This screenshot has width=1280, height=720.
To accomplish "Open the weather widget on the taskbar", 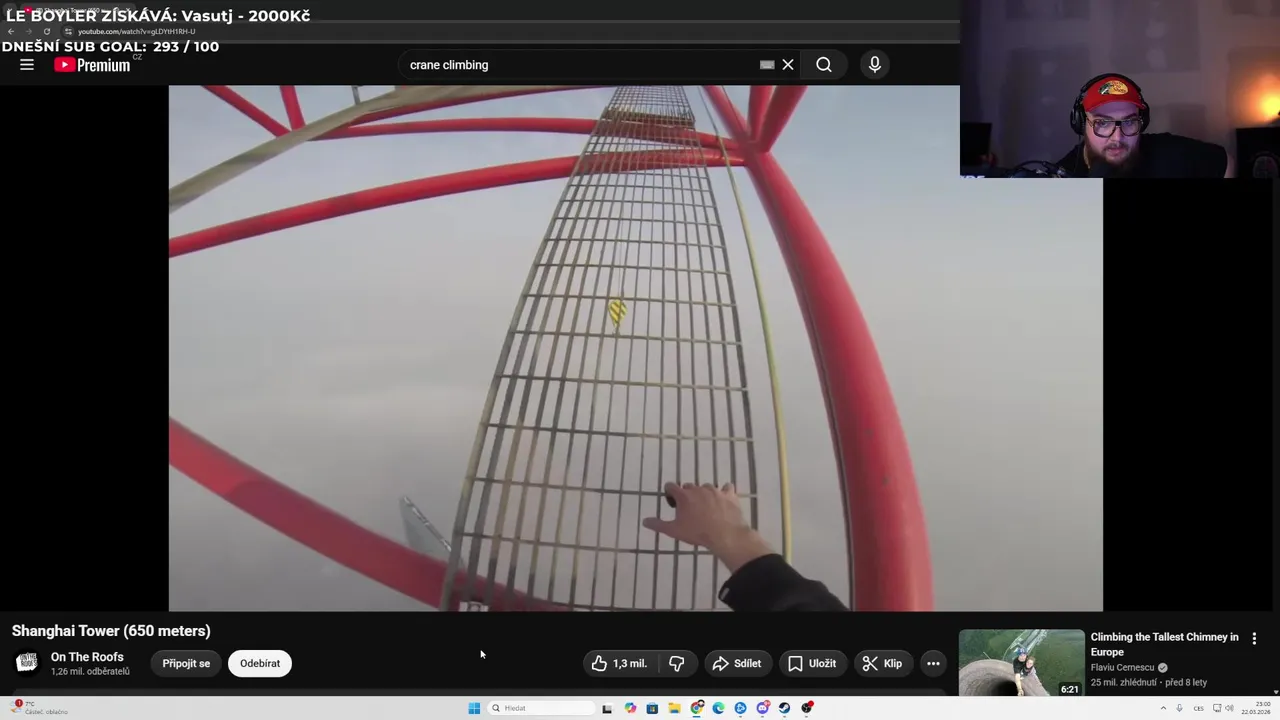I will point(38,708).
